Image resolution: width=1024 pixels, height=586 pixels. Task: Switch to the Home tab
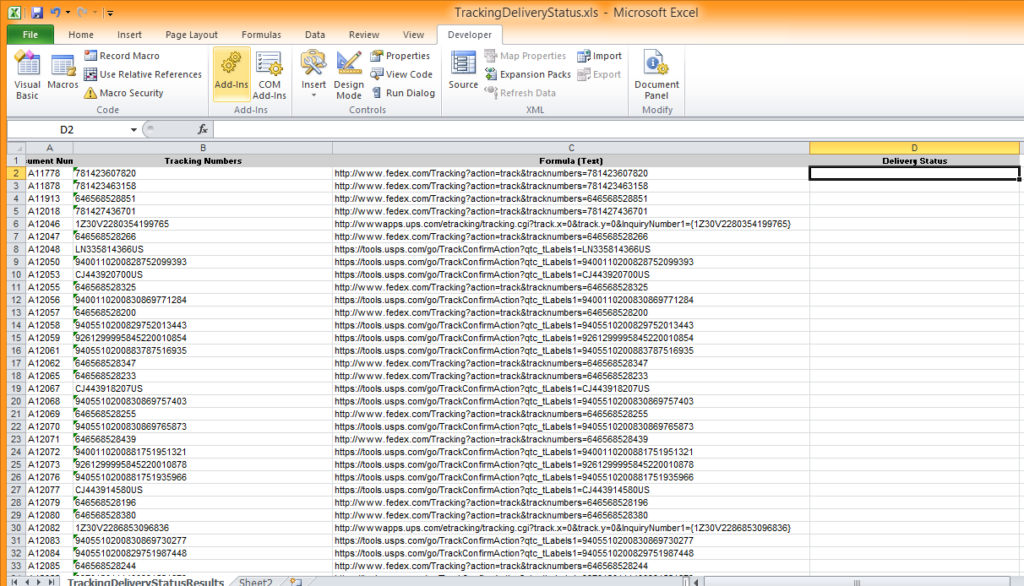click(x=81, y=35)
